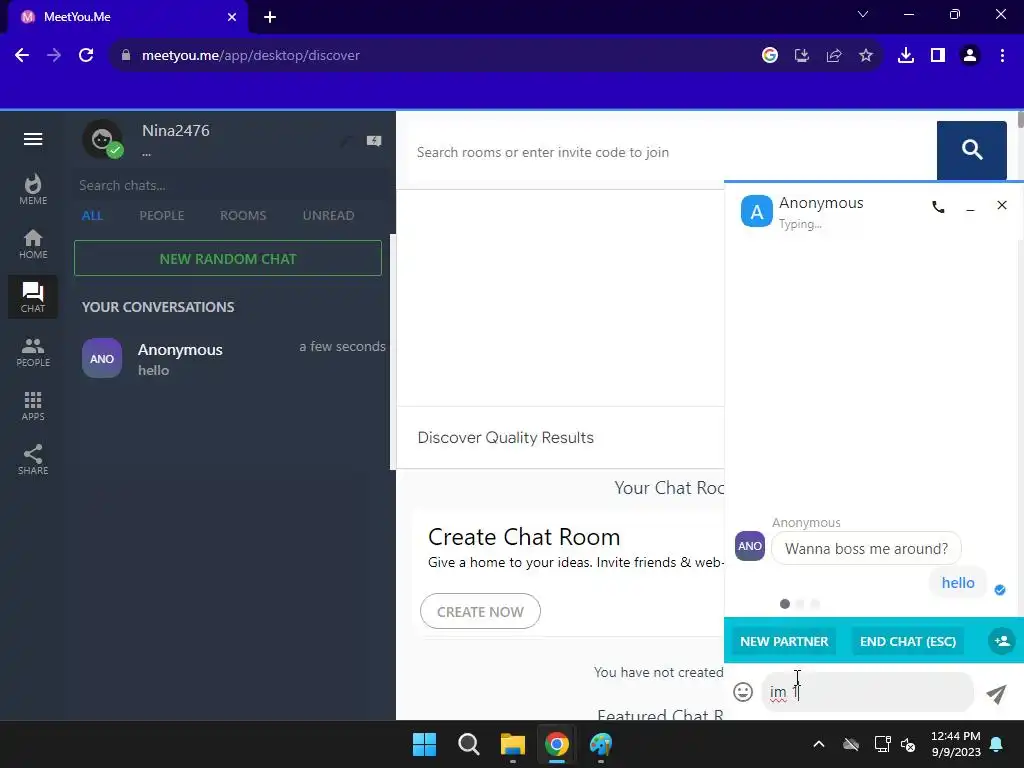Viewport: 1024px width, 768px height.
Task: Click the 'YOUR CONVERSATIONS' label
Action: [158, 307]
